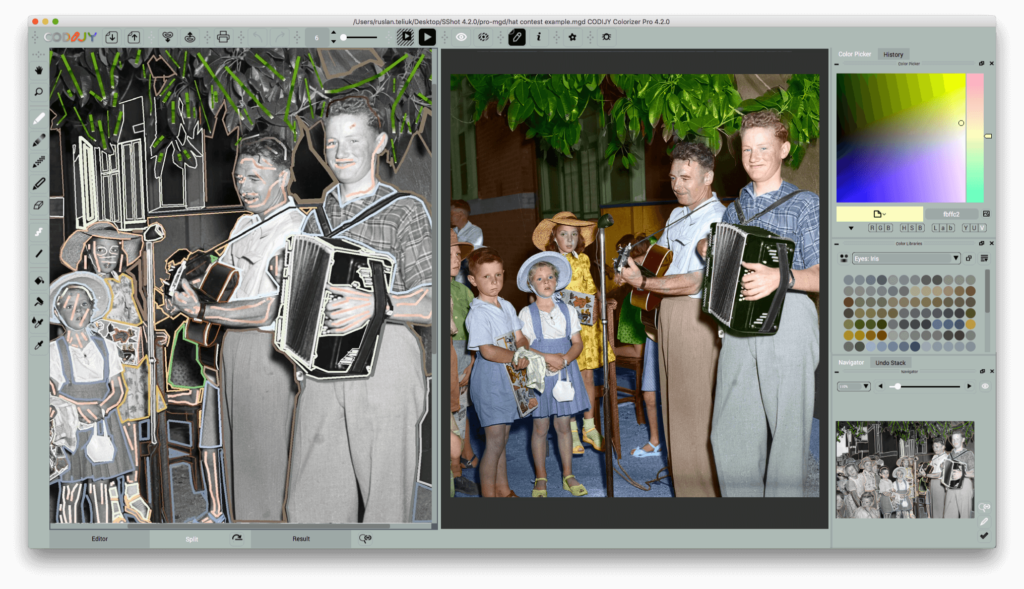
Task: Toggle the highlighted Pen drawing mode
Action: (516, 36)
